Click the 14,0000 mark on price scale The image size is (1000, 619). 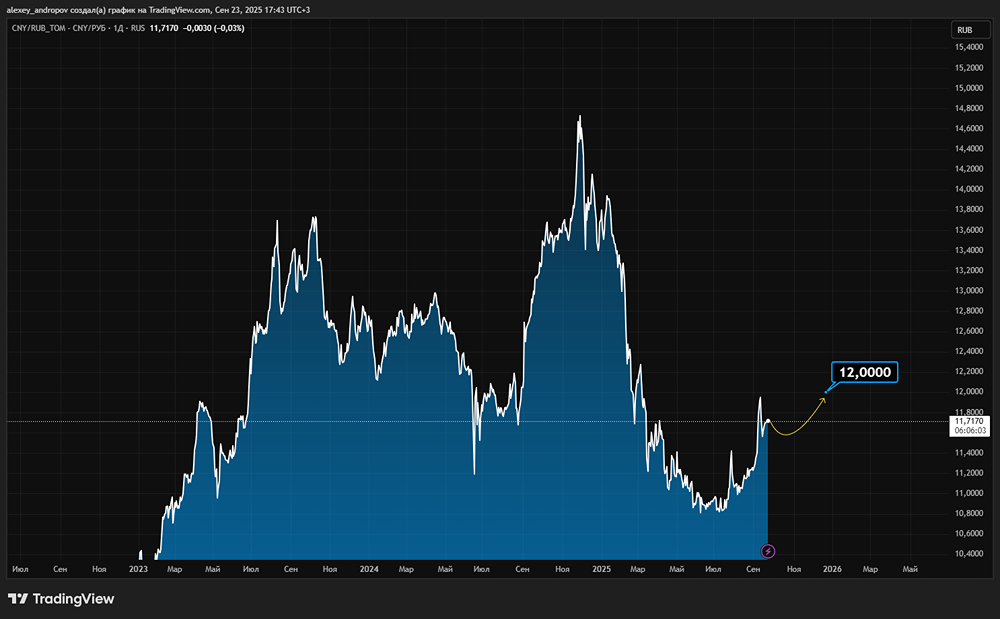coord(970,189)
